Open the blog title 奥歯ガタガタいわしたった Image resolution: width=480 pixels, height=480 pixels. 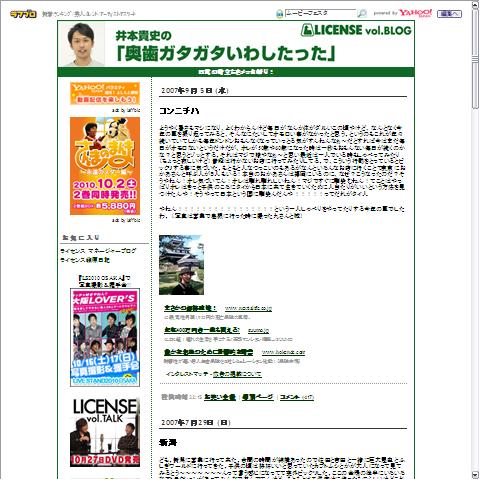pos(225,54)
